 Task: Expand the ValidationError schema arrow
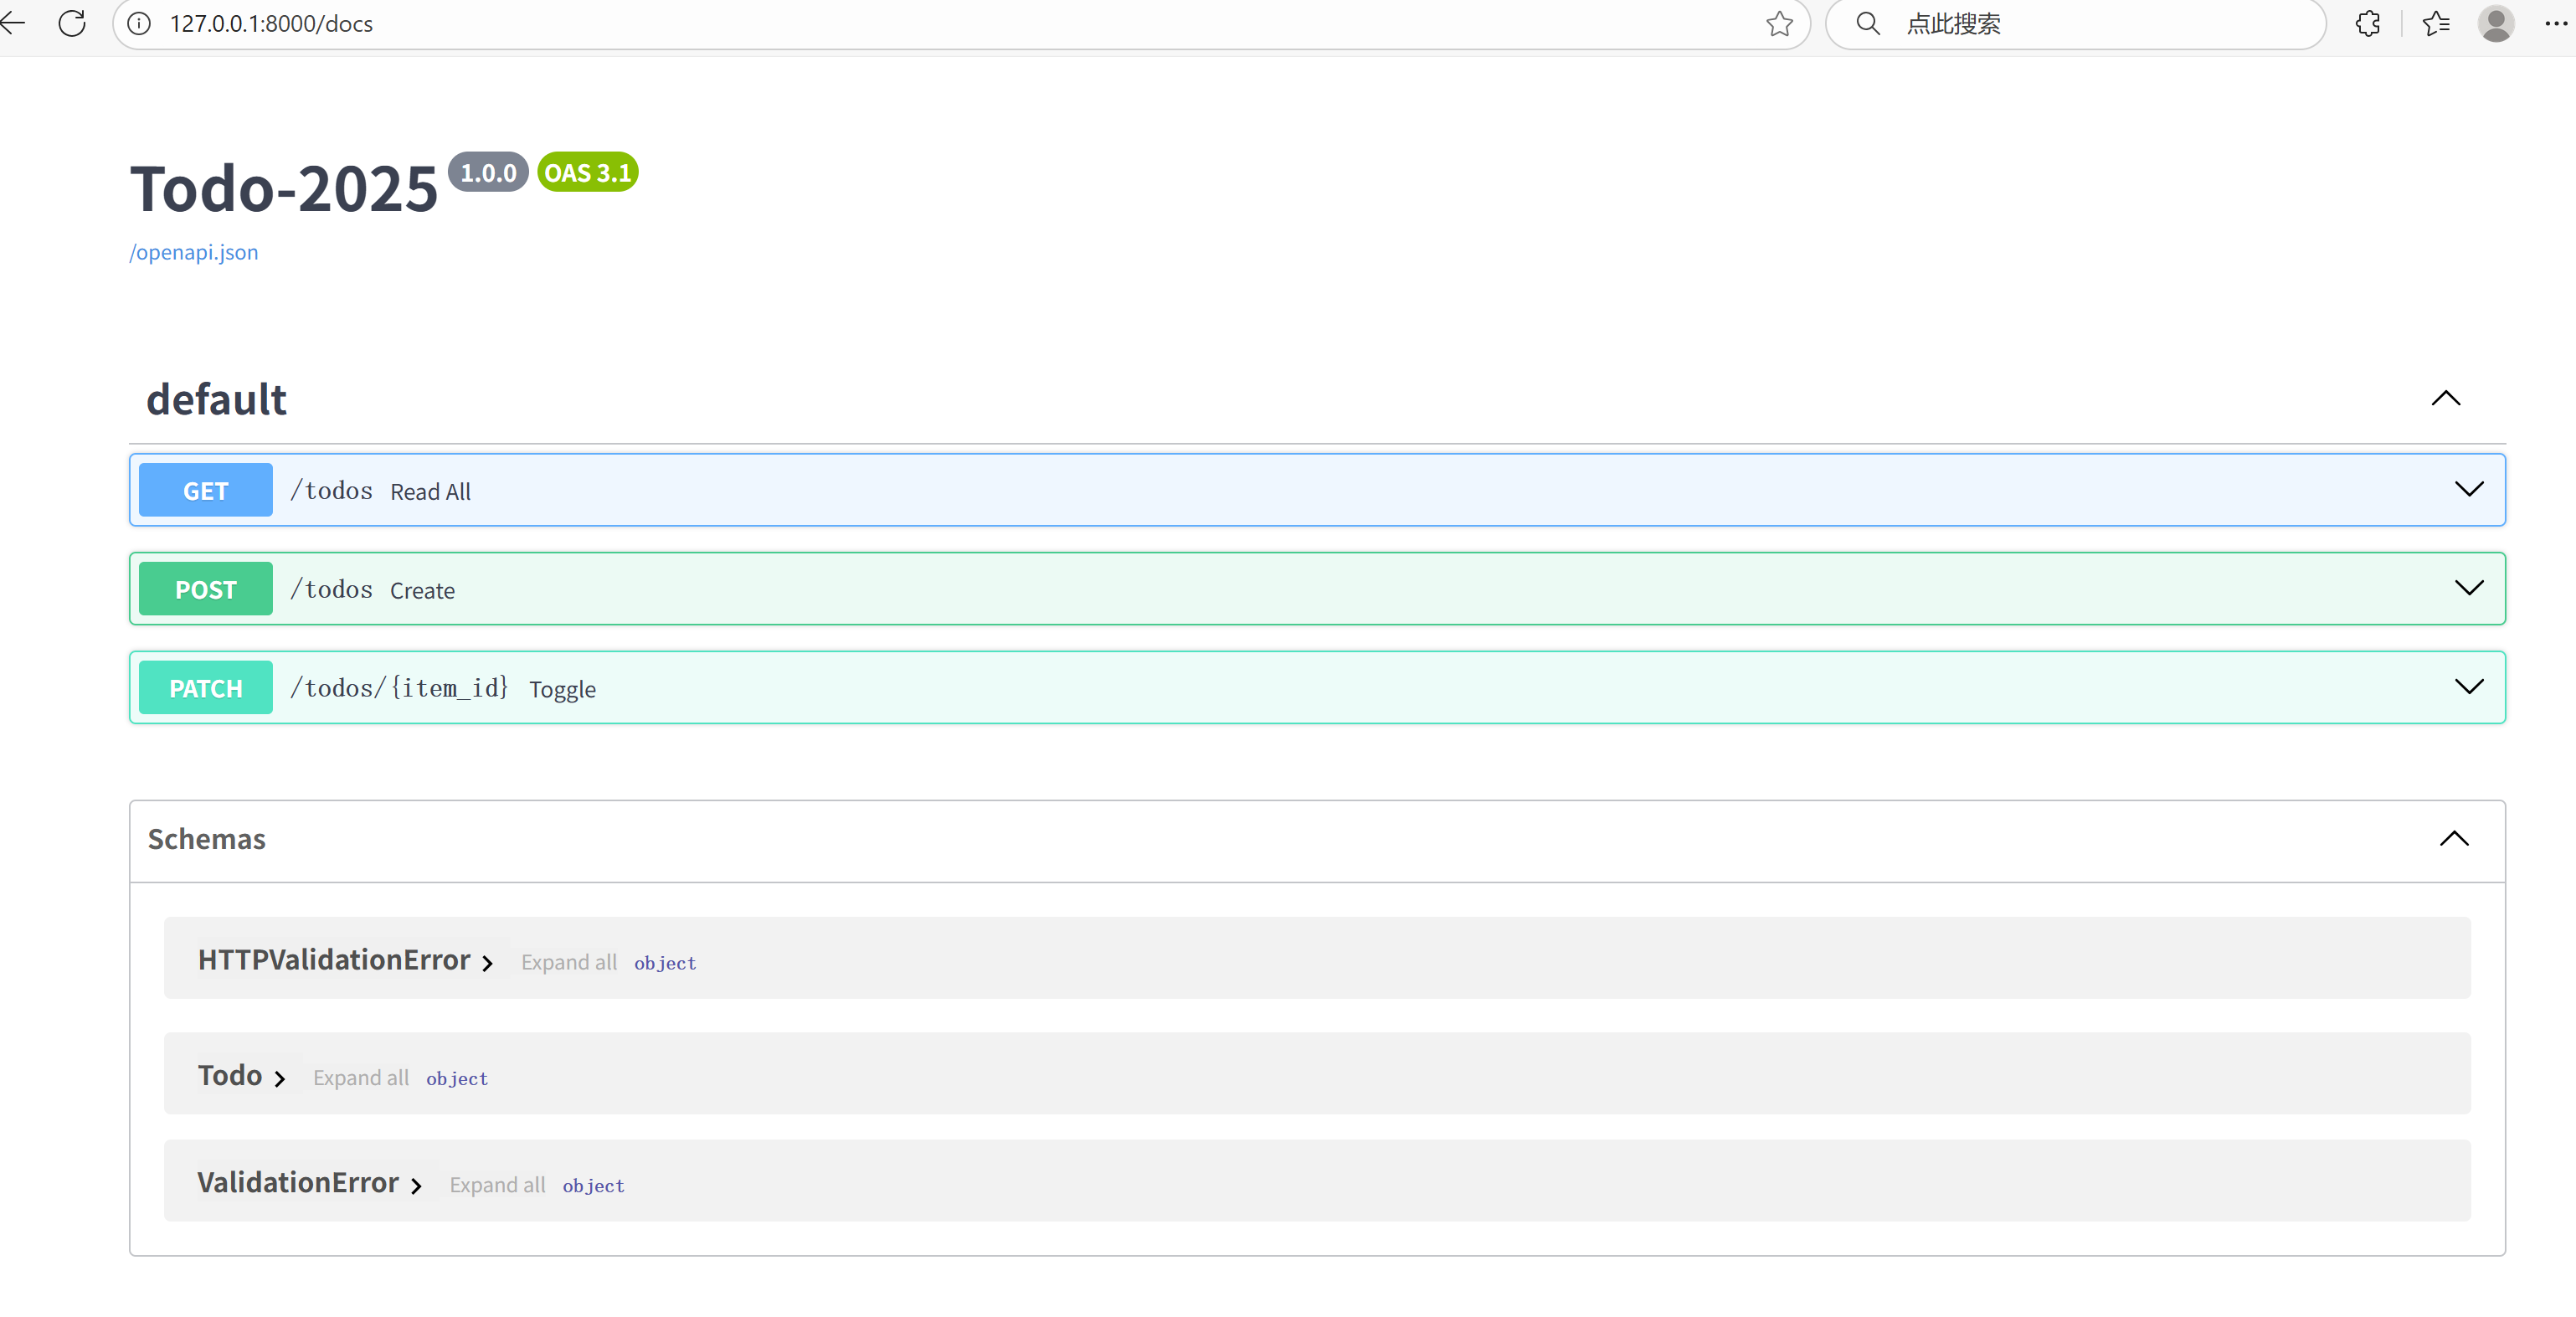point(415,1186)
